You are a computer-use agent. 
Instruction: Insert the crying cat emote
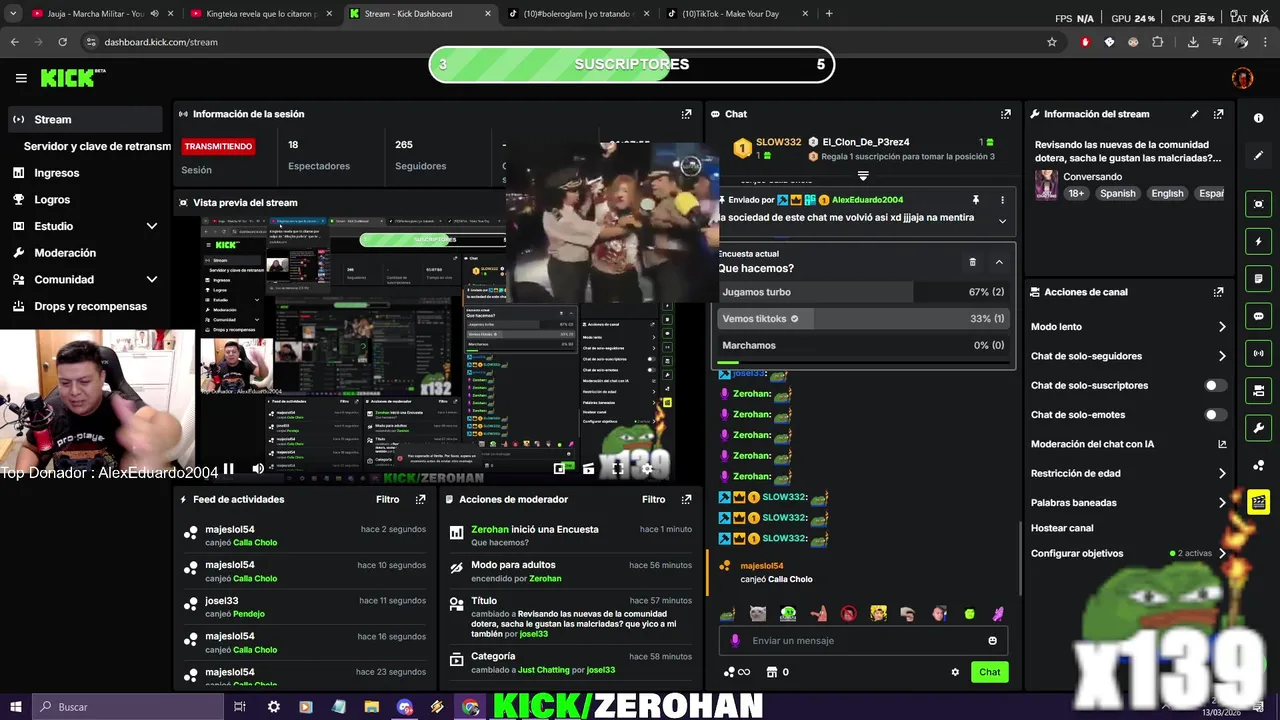click(x=758, y=613)
